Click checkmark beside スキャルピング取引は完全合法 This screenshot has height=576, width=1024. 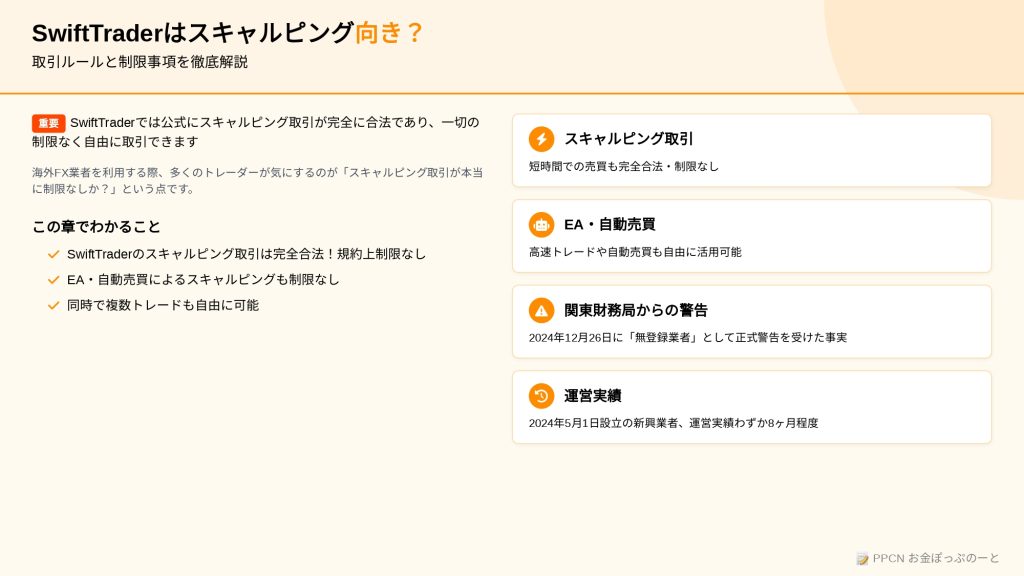[x=54, y=254]
